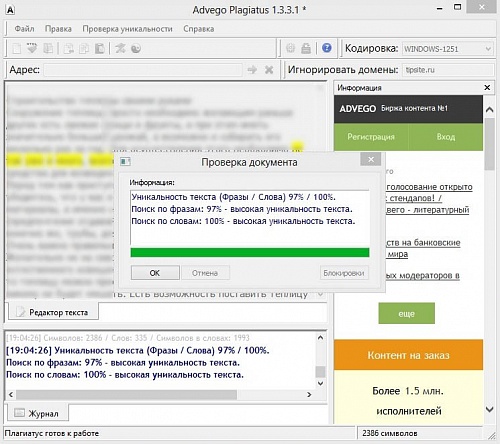Open help question mark icon
The width and height of the screenshot is (500, 444).
[327, 48]
